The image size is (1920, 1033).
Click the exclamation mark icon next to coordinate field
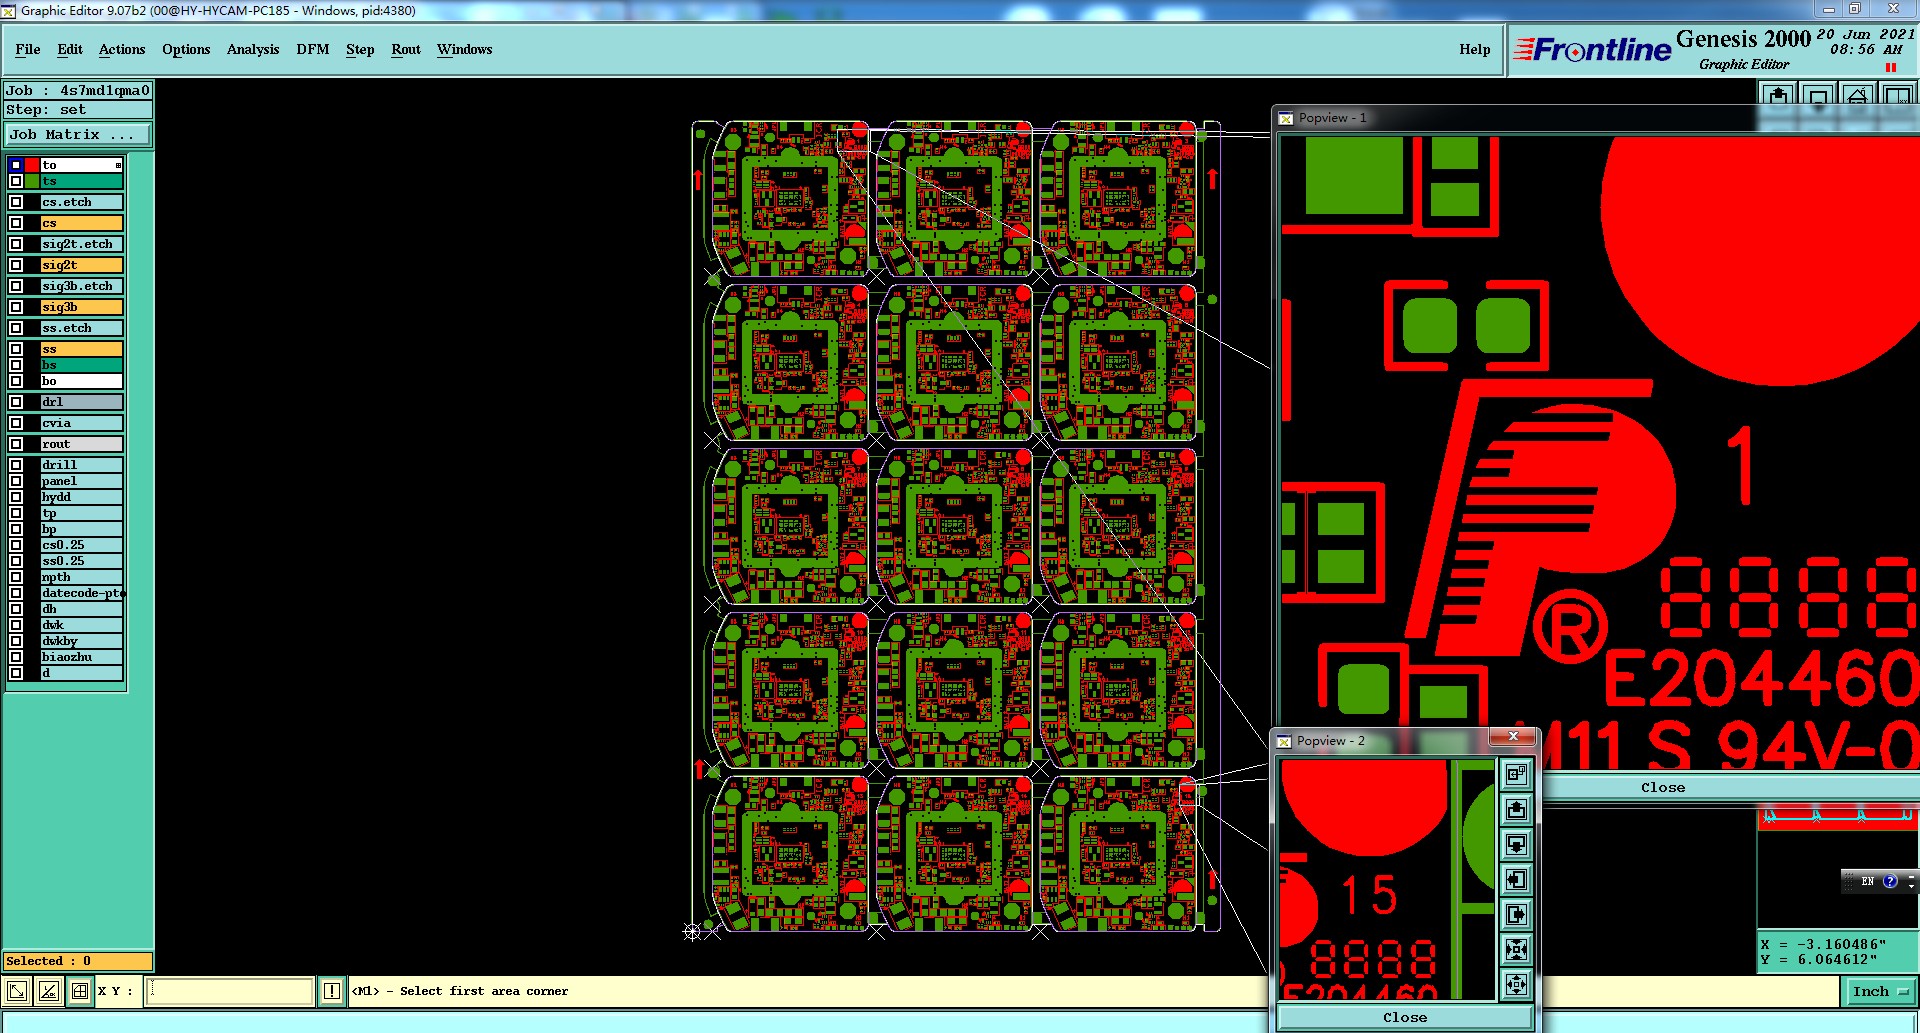pos(332,991)
